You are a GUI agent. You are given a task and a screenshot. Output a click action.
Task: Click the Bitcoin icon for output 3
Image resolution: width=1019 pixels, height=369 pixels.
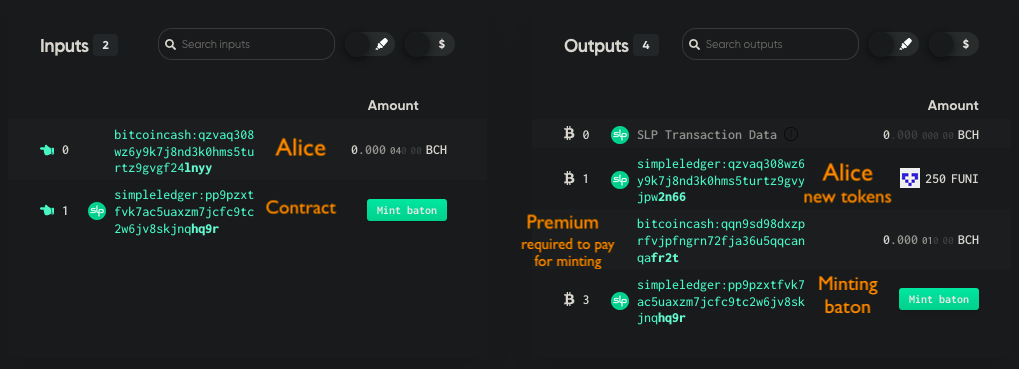[x=570, y=299]
